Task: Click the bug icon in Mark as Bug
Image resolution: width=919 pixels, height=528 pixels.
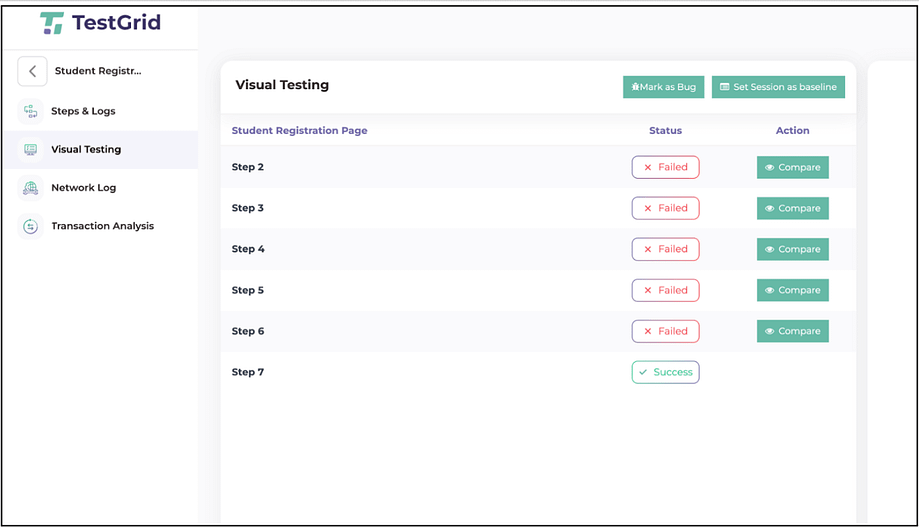Action: pos(635,87)
